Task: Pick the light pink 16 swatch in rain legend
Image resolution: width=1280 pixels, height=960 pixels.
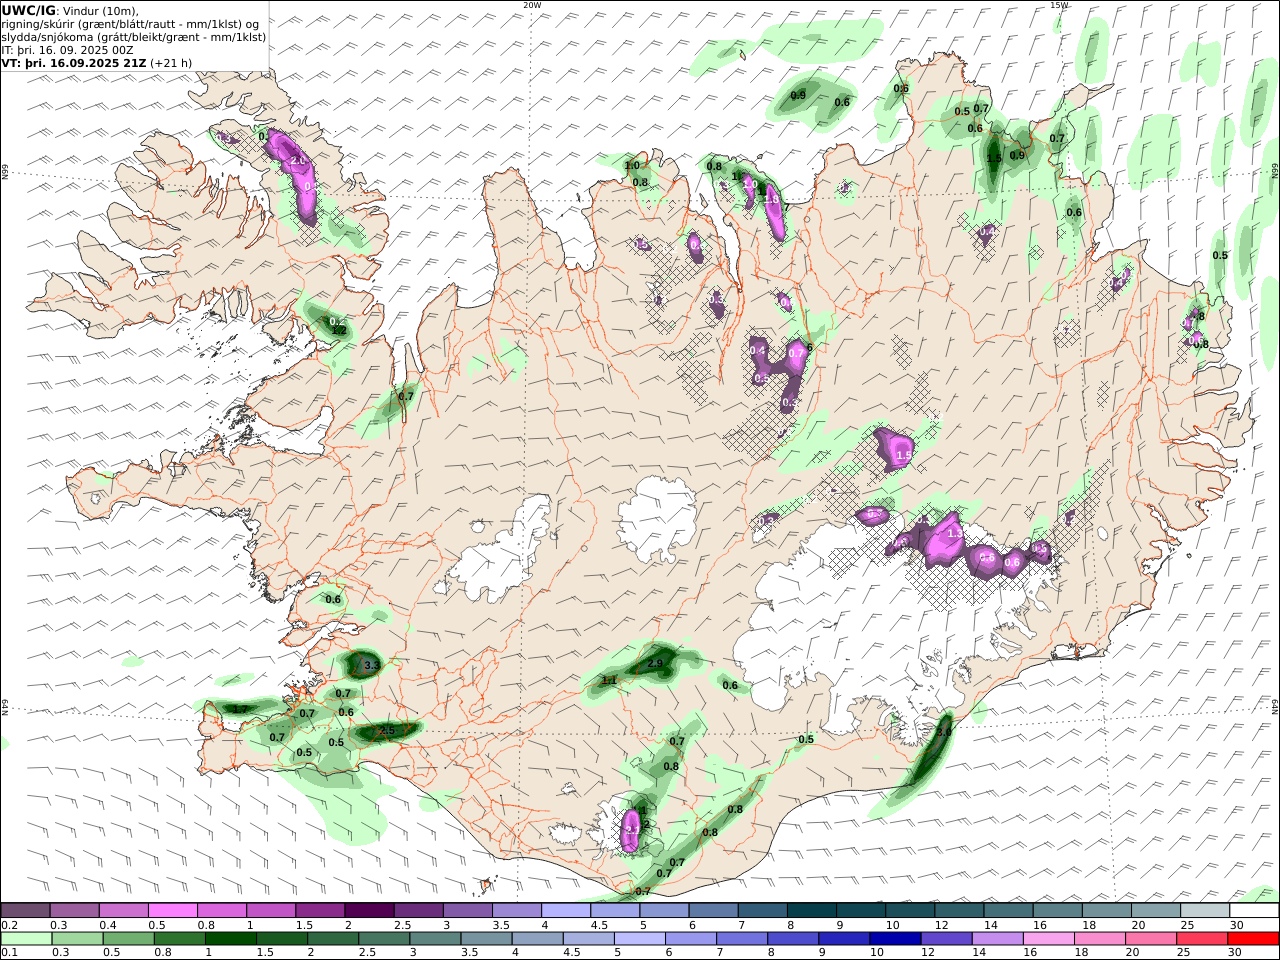Action: coord(1049,939)
